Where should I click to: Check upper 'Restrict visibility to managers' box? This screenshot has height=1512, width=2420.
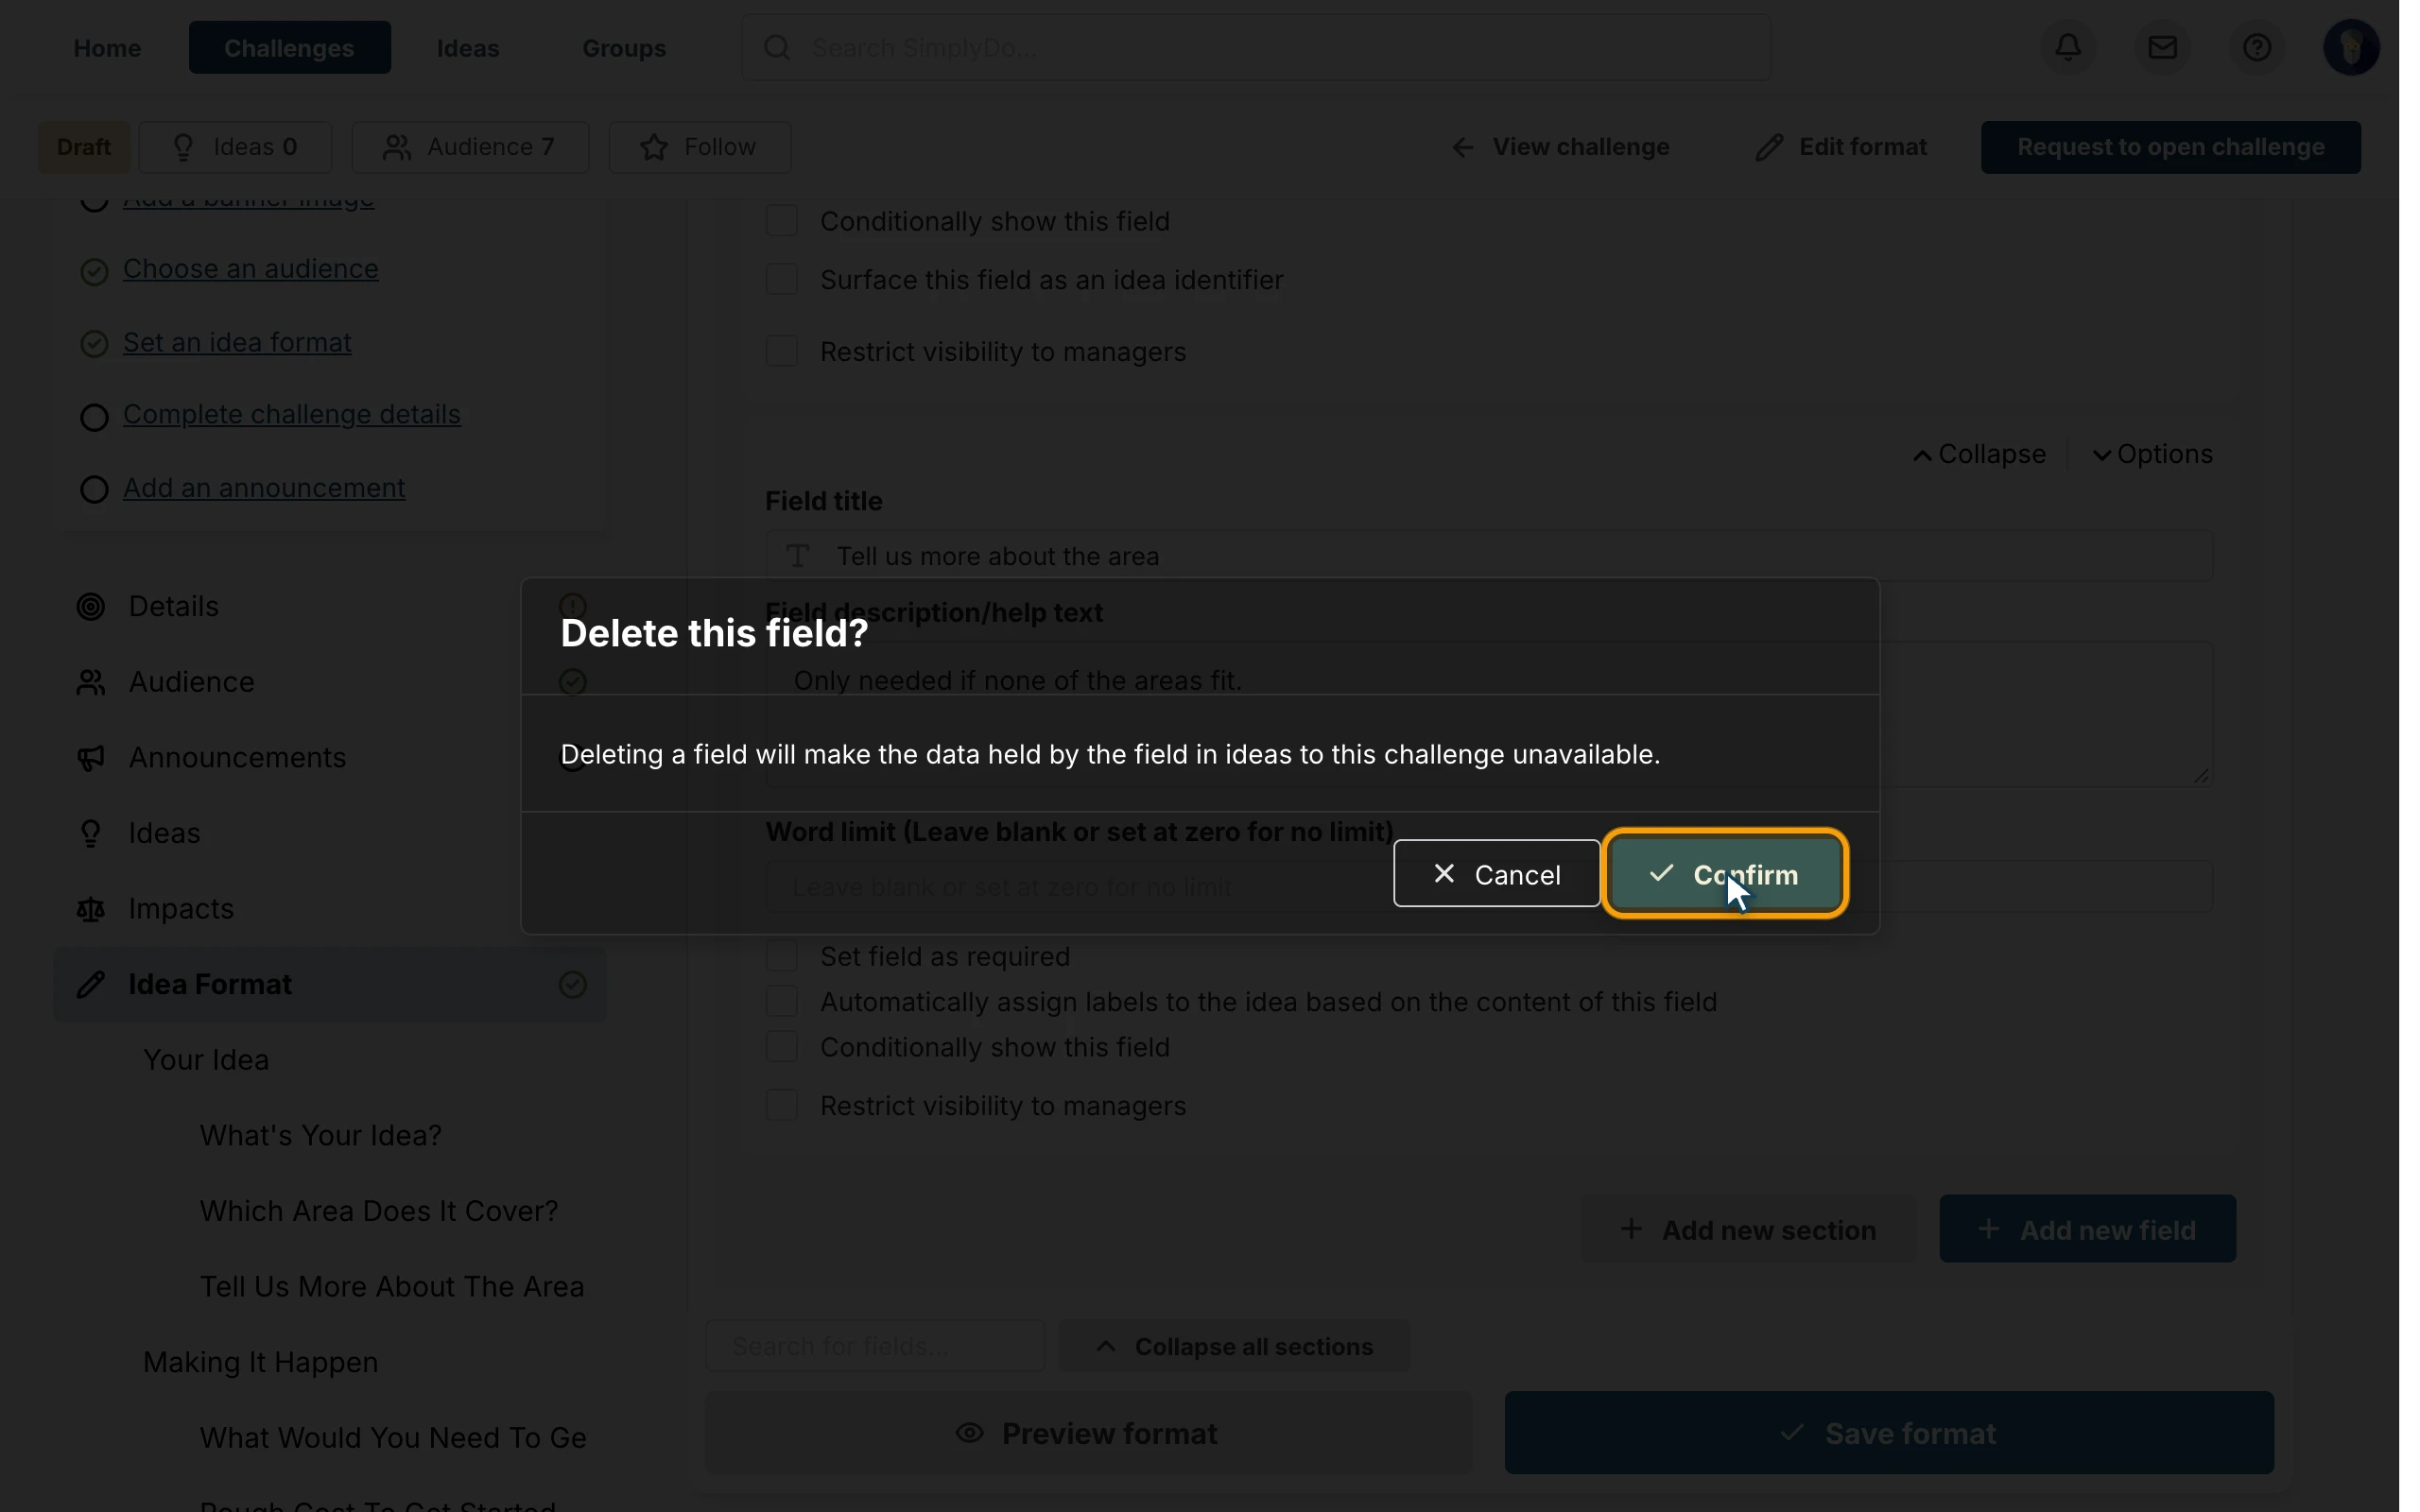[x=782, y=351]
